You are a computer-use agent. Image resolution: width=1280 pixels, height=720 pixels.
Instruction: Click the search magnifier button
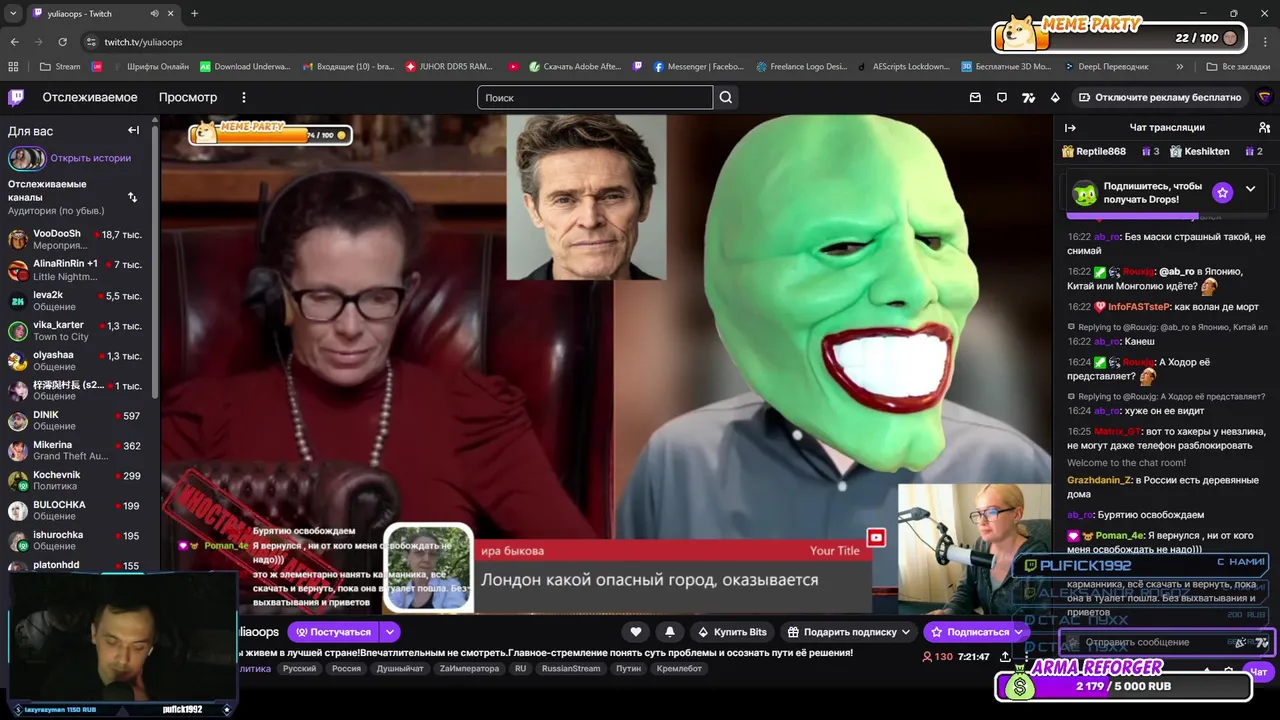coord(726,97)
